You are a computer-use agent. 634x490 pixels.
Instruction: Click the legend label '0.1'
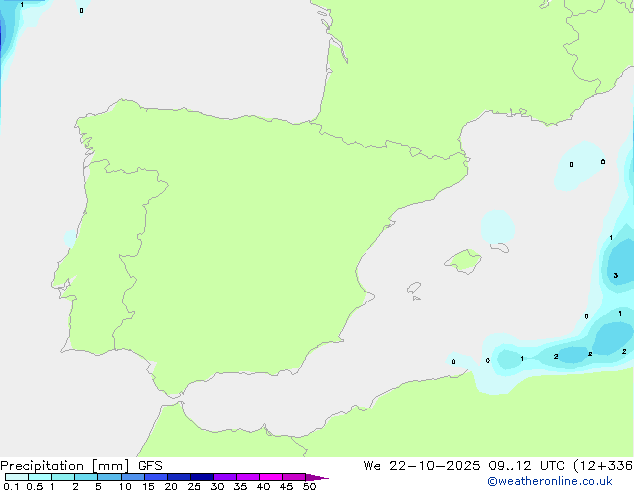tap(11, 486)
